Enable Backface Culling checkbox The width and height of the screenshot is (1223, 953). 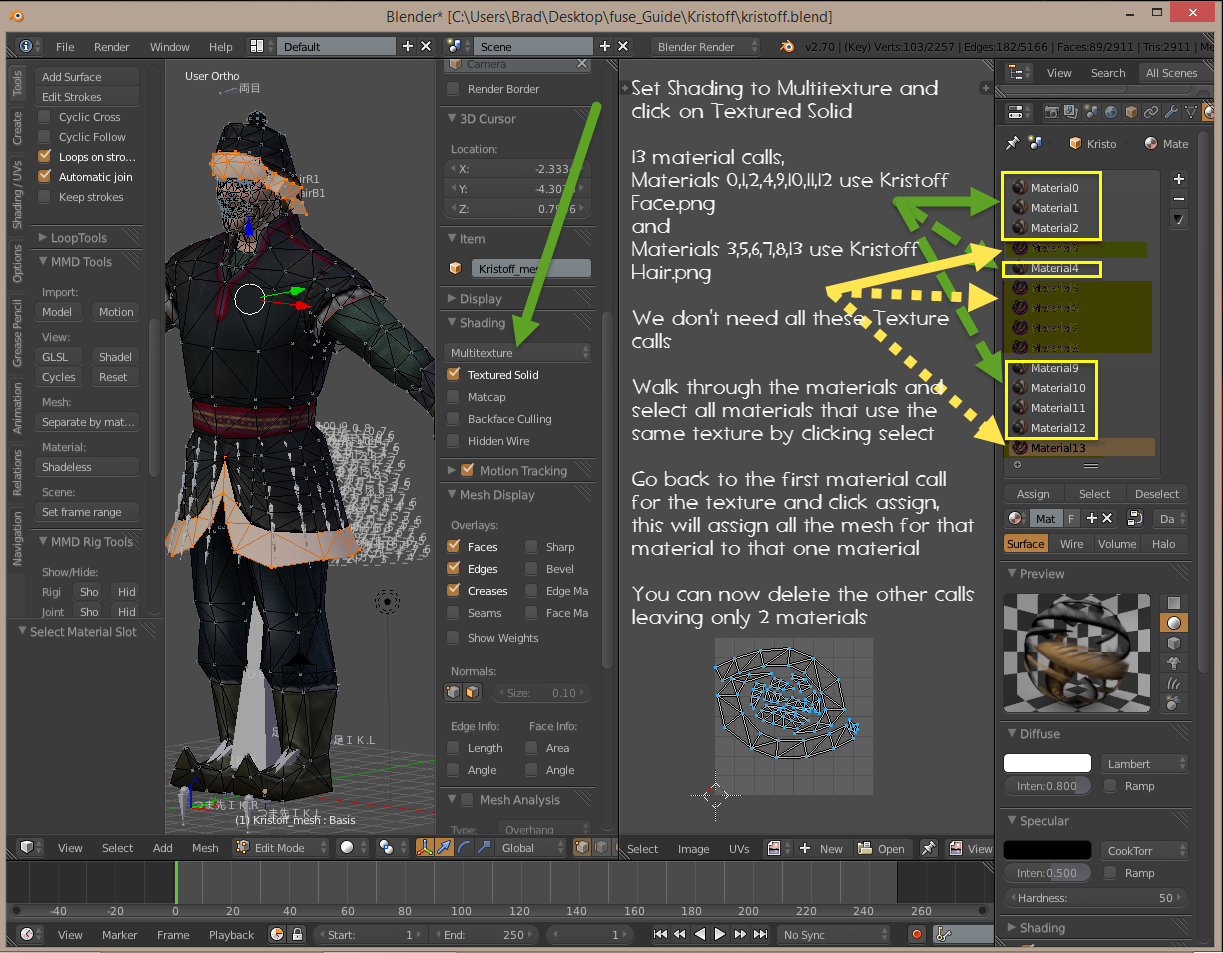(x=453, y=418)
